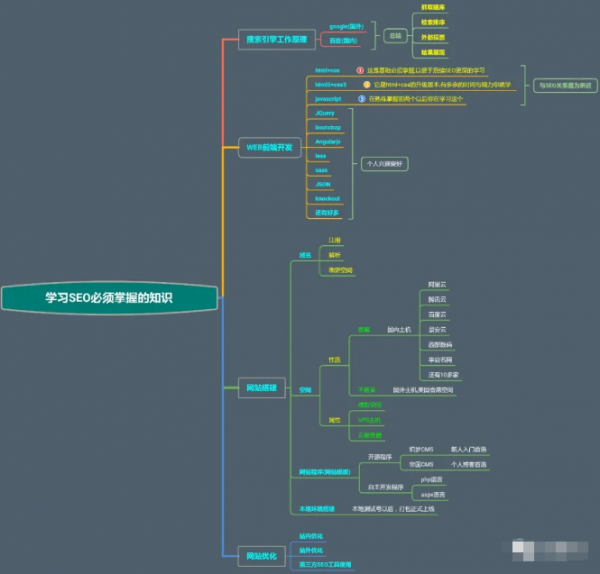This screenshot has width=600, height=574.
Task: Click the google(国外) subtopic
Action: coord(346,25)
